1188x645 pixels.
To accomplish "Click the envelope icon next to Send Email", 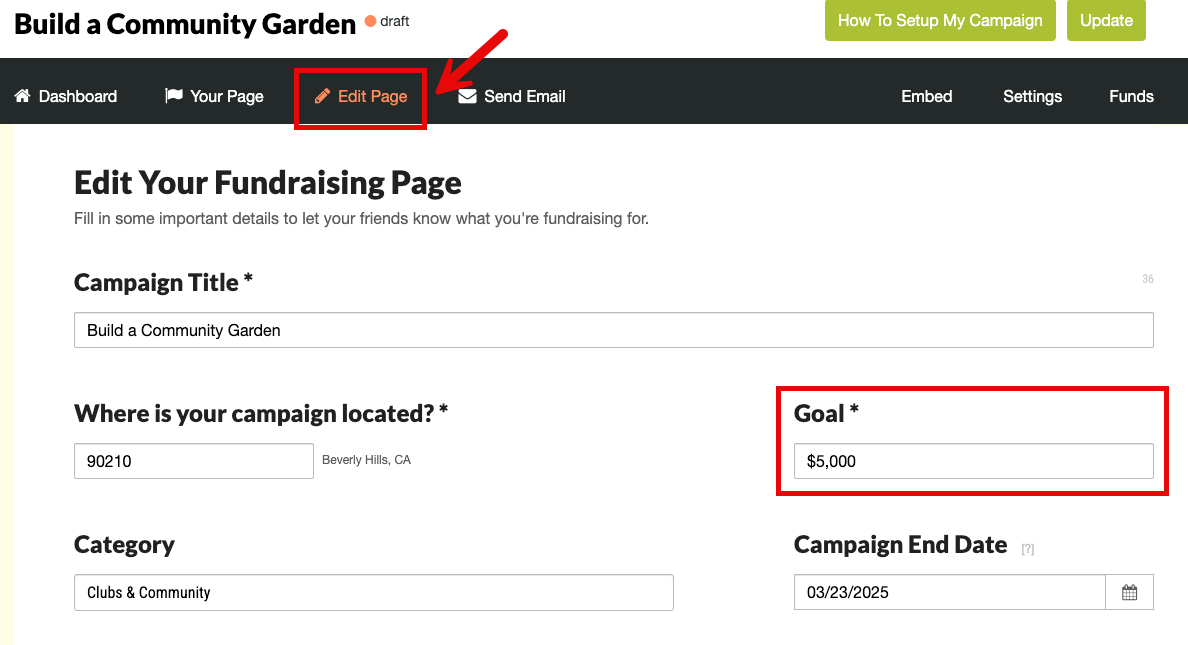I will tap(466, 96).
